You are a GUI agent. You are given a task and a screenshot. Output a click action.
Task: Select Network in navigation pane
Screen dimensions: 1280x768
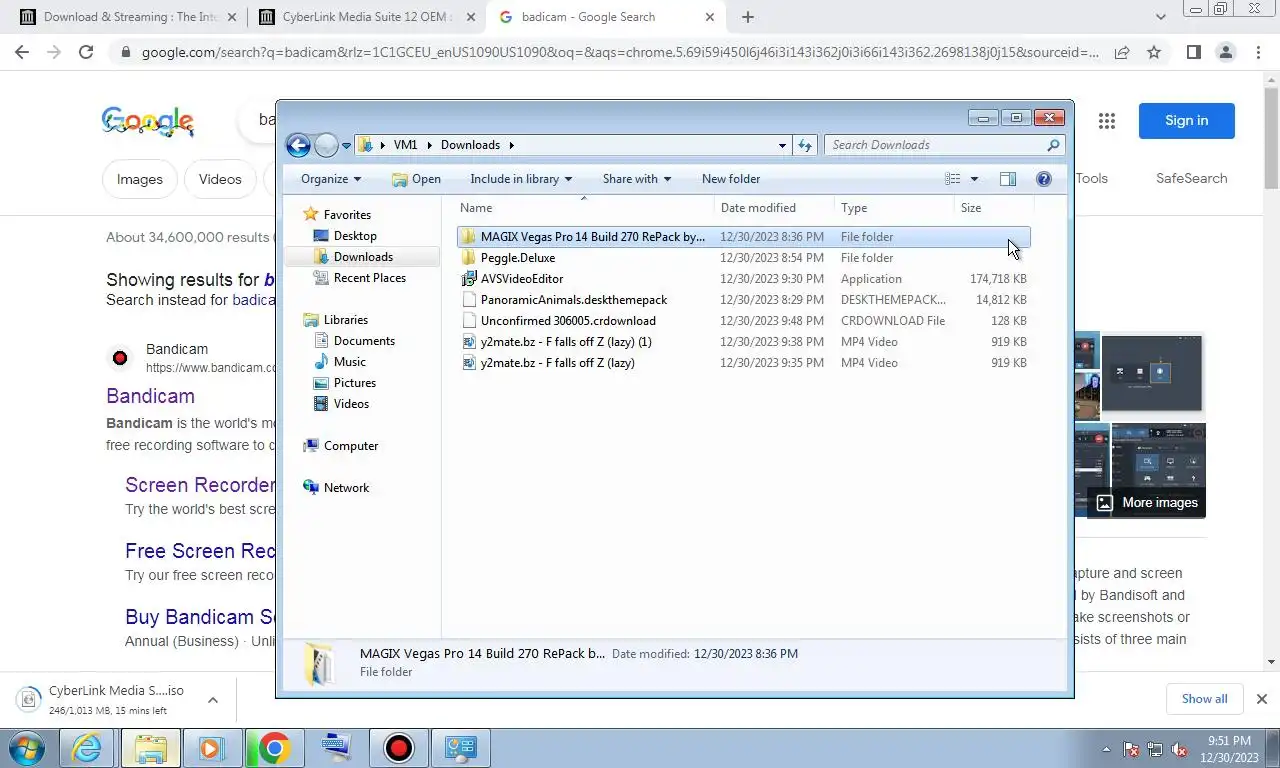pos(346,488)
